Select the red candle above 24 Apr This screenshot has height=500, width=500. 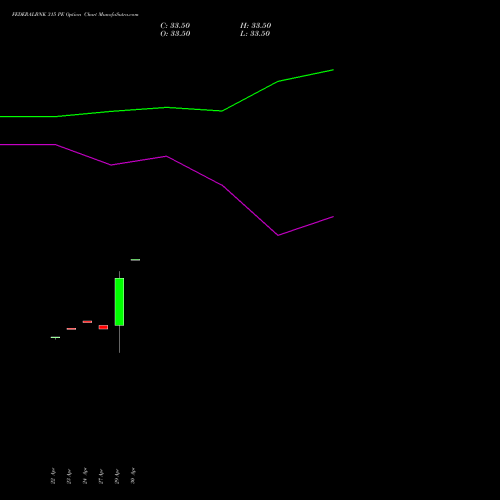point(87,322)
